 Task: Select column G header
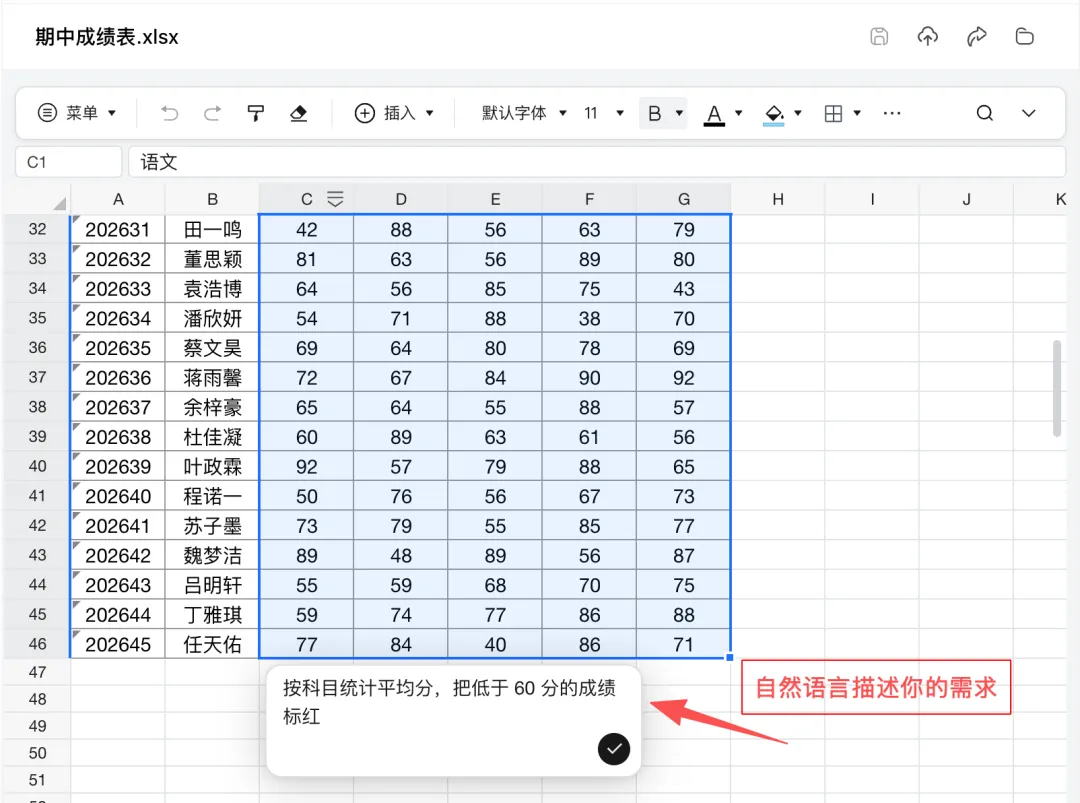coord(683,199)
